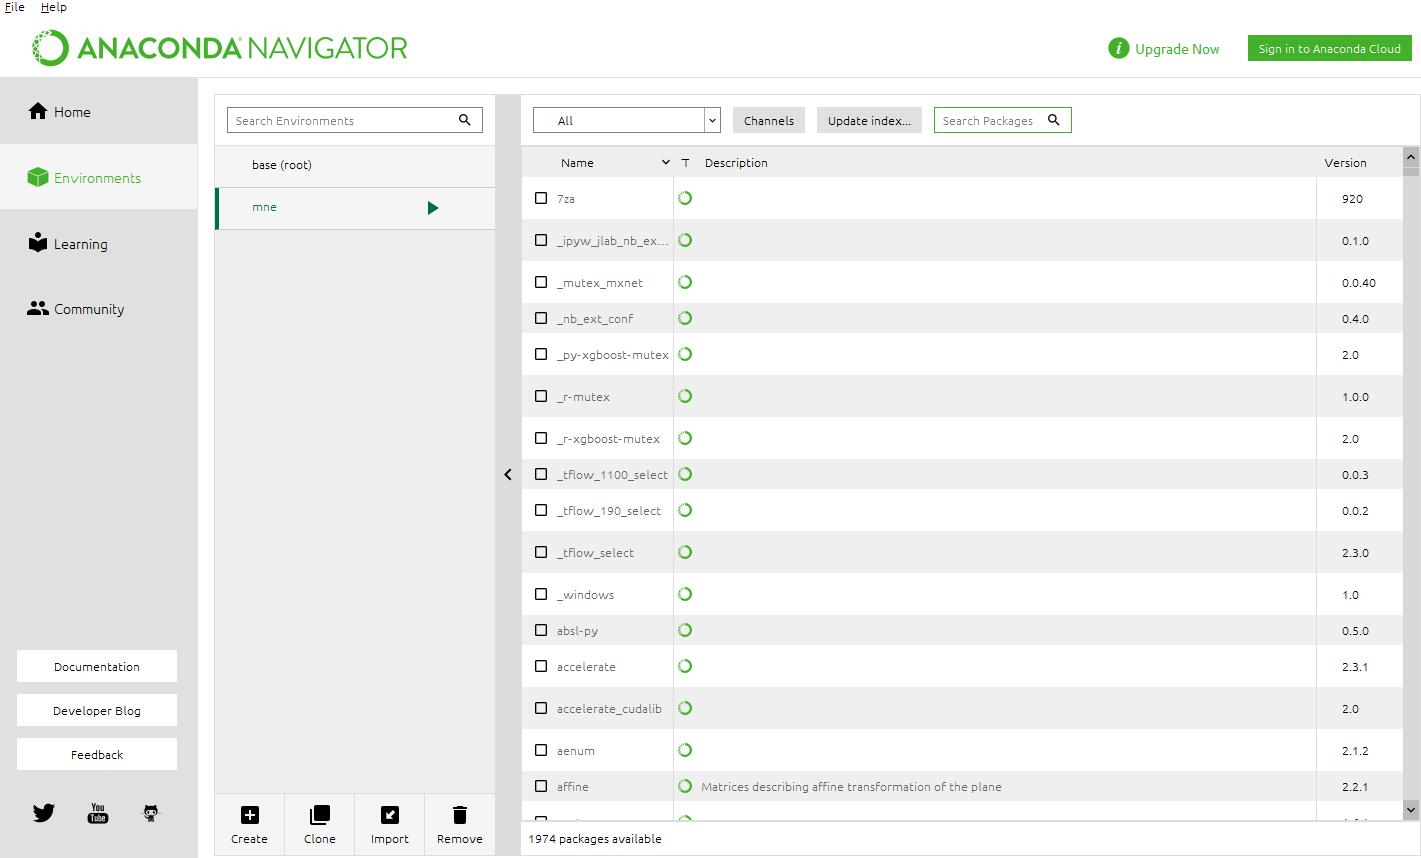Click the status circle icon for 7za
The image size is (1421, 858).
coord(685,198)
